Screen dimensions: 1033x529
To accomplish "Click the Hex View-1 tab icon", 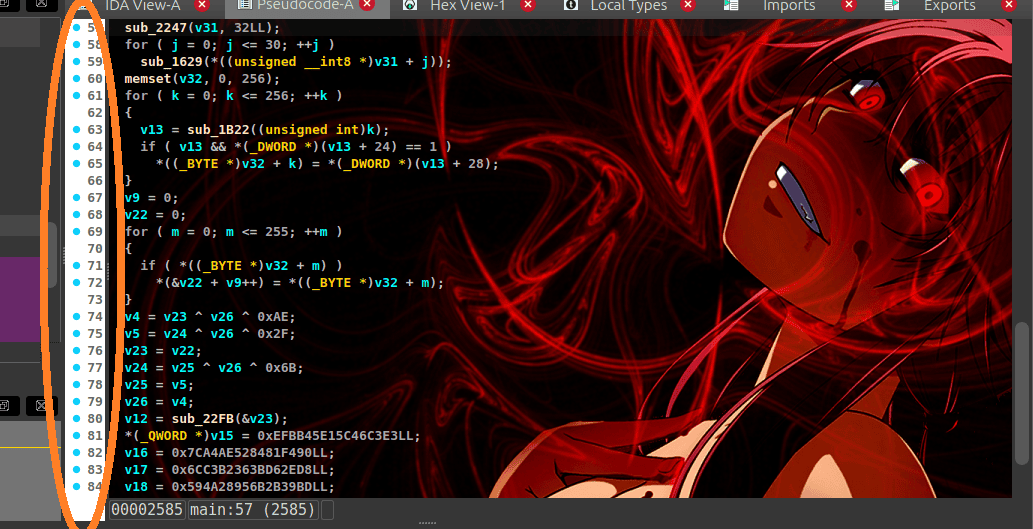I will point(410,5).
